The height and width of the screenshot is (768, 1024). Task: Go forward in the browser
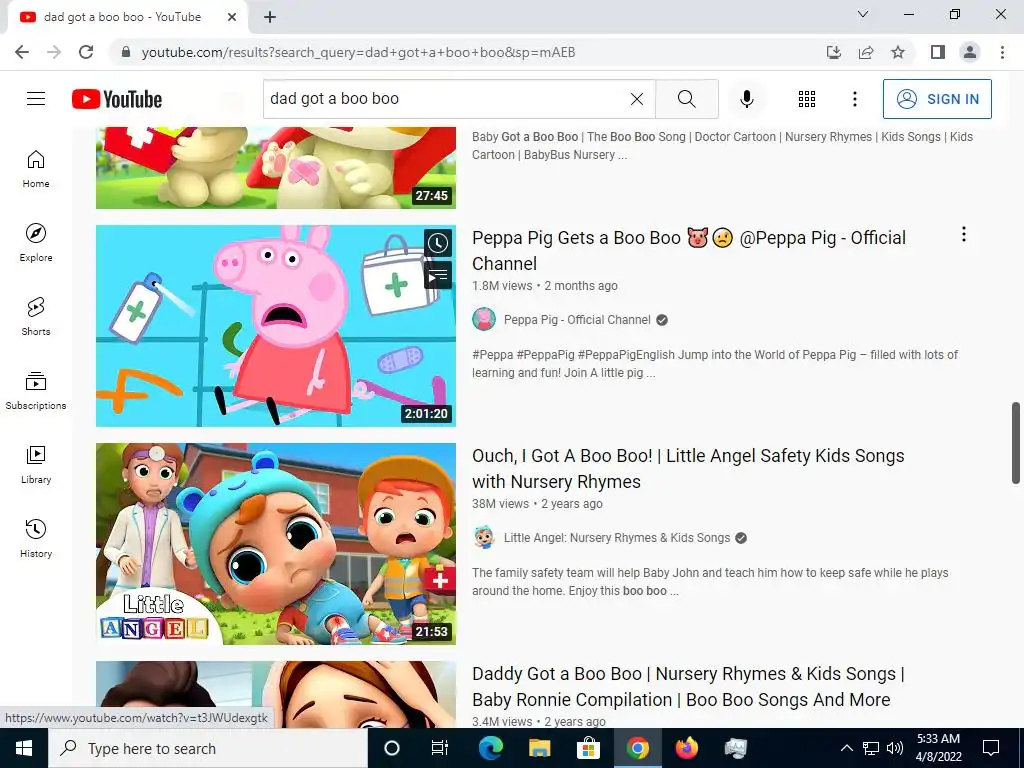pos(54,52)
